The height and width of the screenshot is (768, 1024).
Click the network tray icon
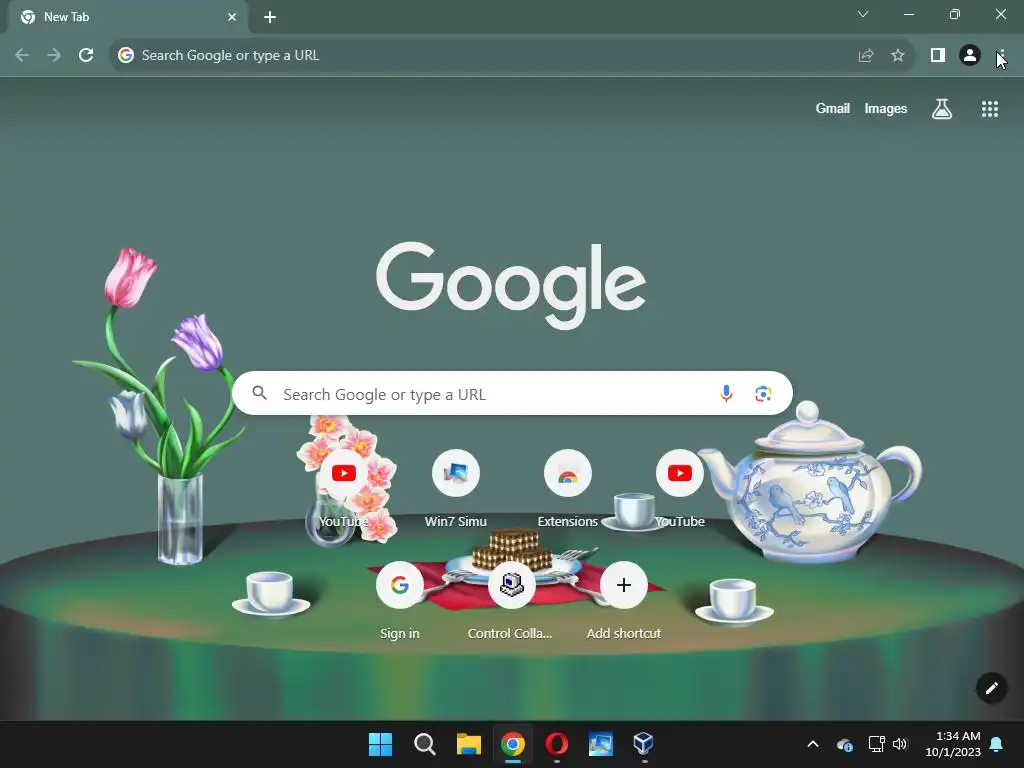point(876,744)
